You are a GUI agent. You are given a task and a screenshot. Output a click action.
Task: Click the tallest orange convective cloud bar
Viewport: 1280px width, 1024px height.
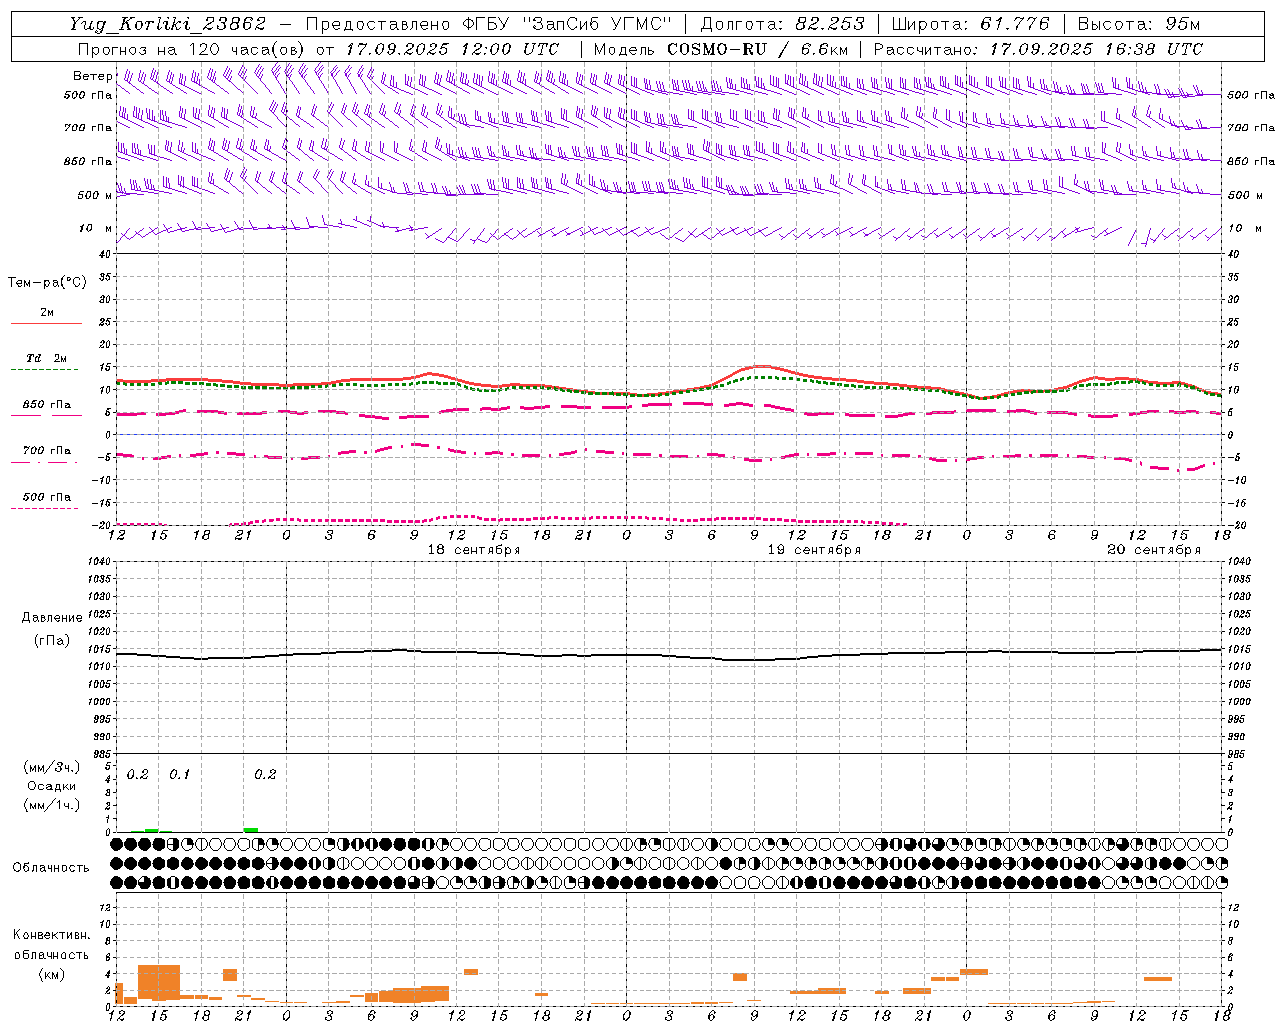click(x=159, y=982)
